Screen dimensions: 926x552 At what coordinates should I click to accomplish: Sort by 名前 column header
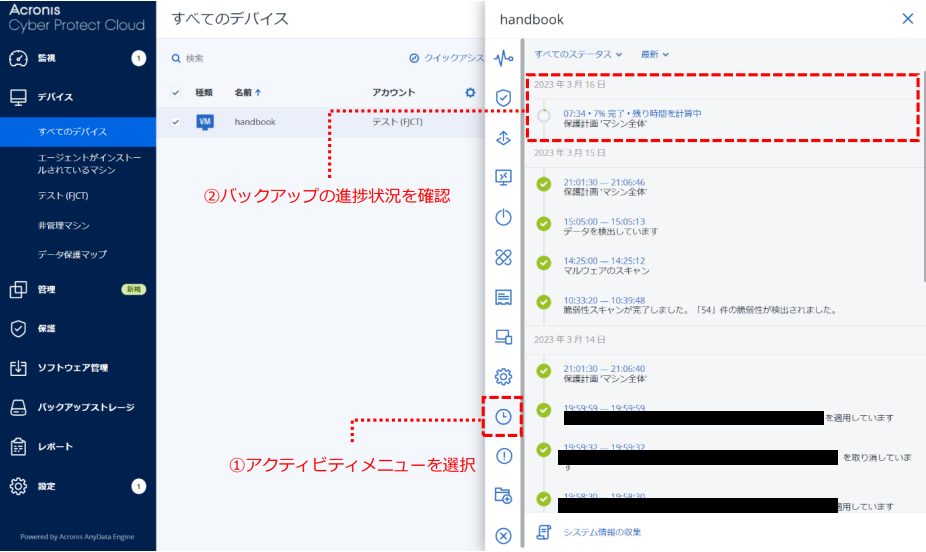click(x=247, y=93)
